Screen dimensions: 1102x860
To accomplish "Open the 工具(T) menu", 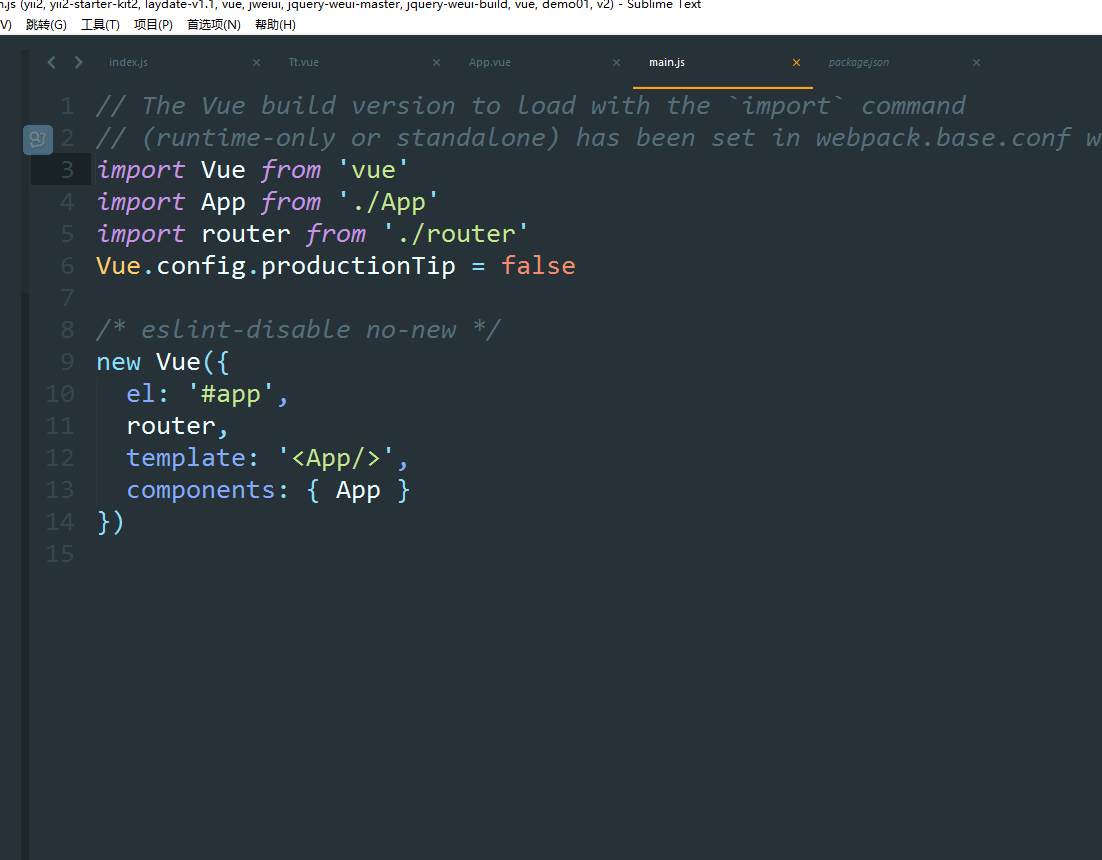I will click(x=100, y=25).
